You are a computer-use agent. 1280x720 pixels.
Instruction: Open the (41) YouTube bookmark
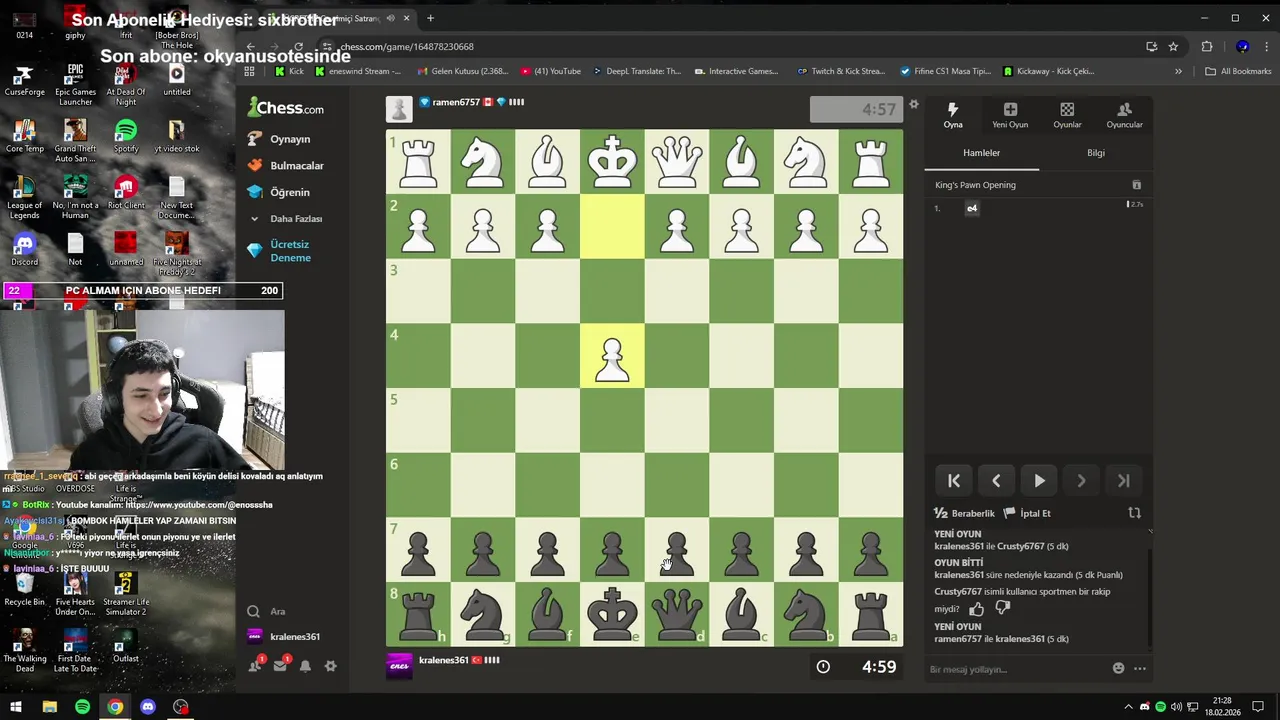click(551, 71)
